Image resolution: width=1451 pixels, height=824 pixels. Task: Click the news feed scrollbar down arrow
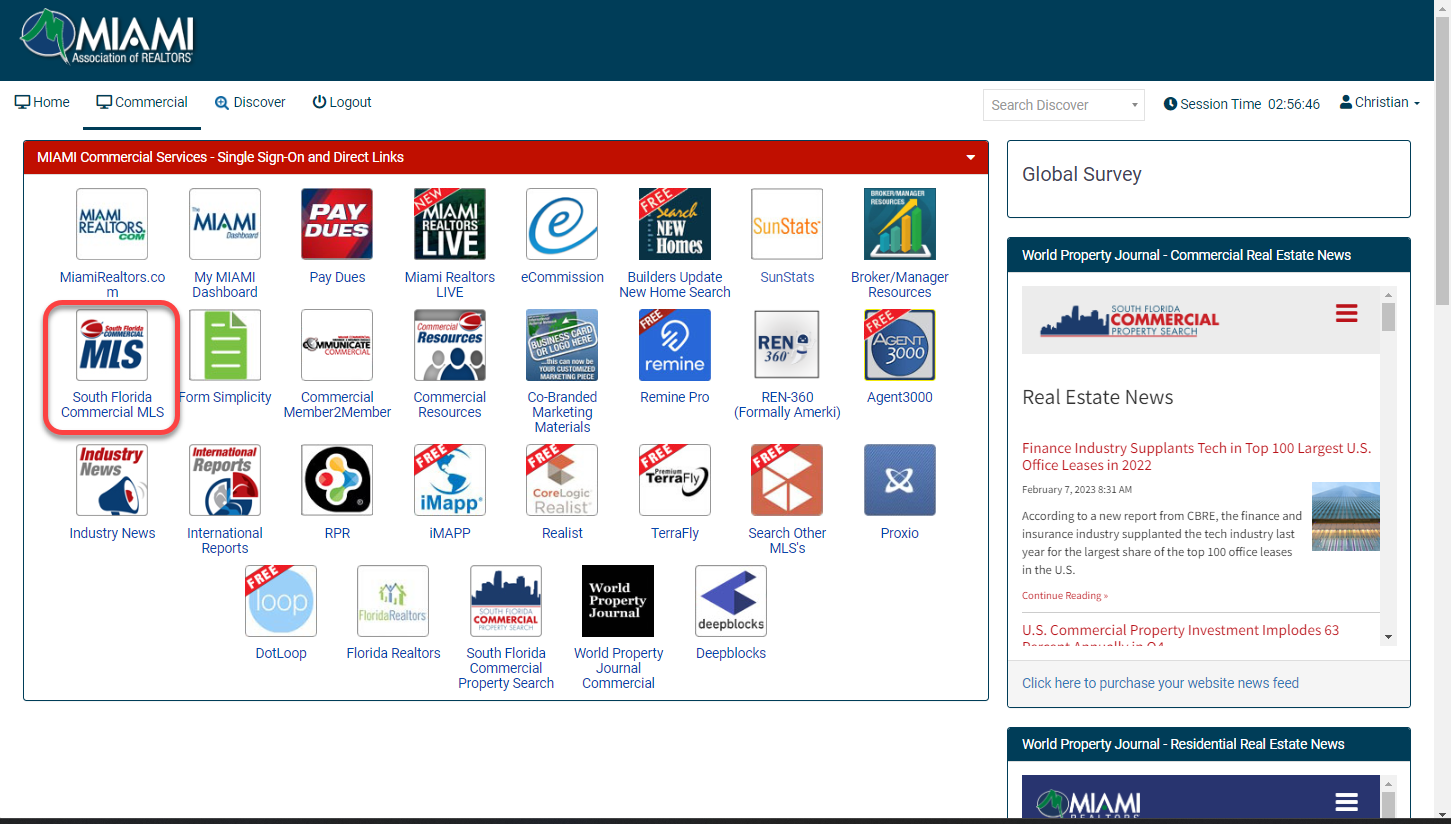tap(1388, 637)
